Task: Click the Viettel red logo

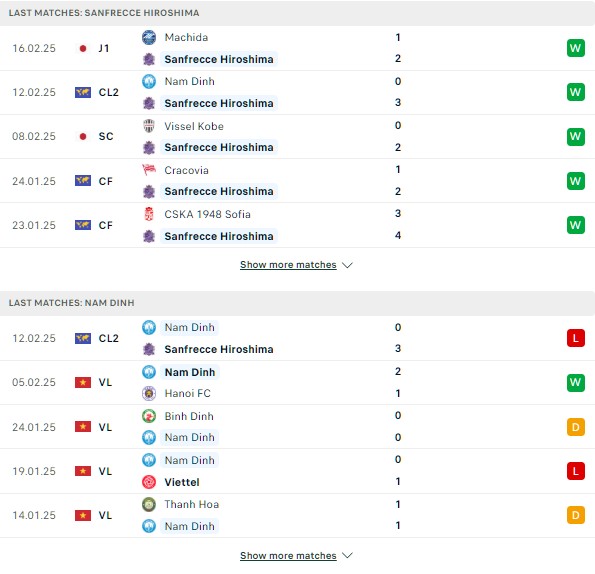Action: click(x=149, y=482)
